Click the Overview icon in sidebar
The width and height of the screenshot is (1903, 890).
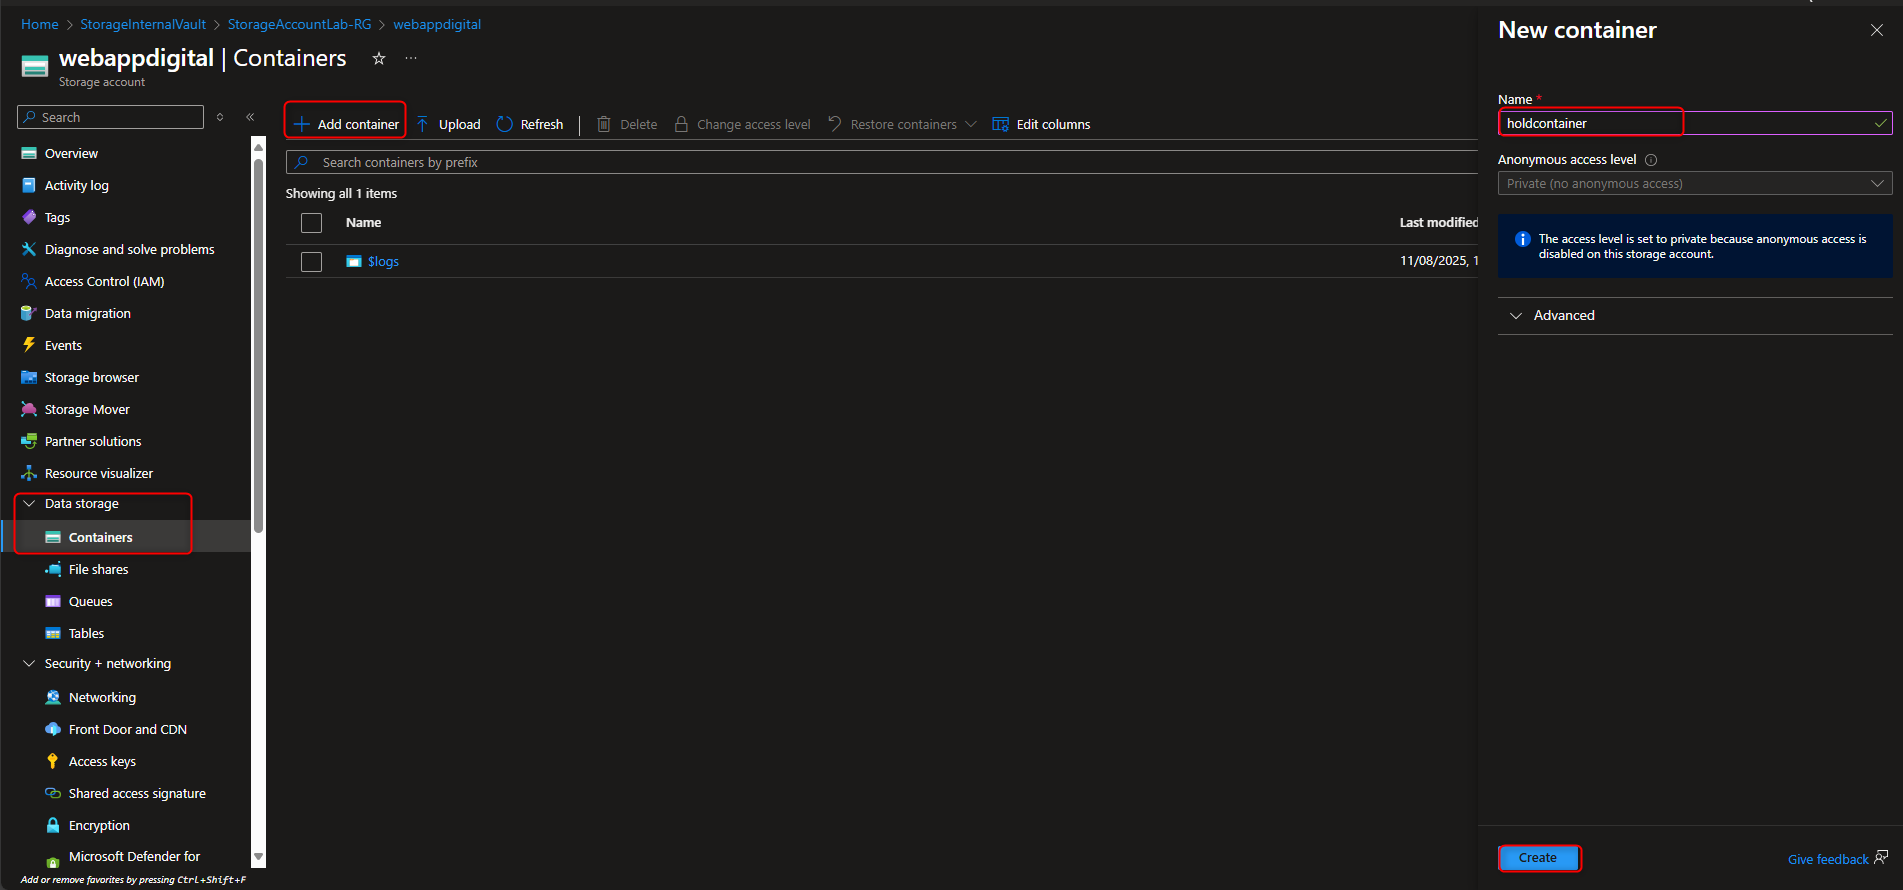(x=29, y=153)
